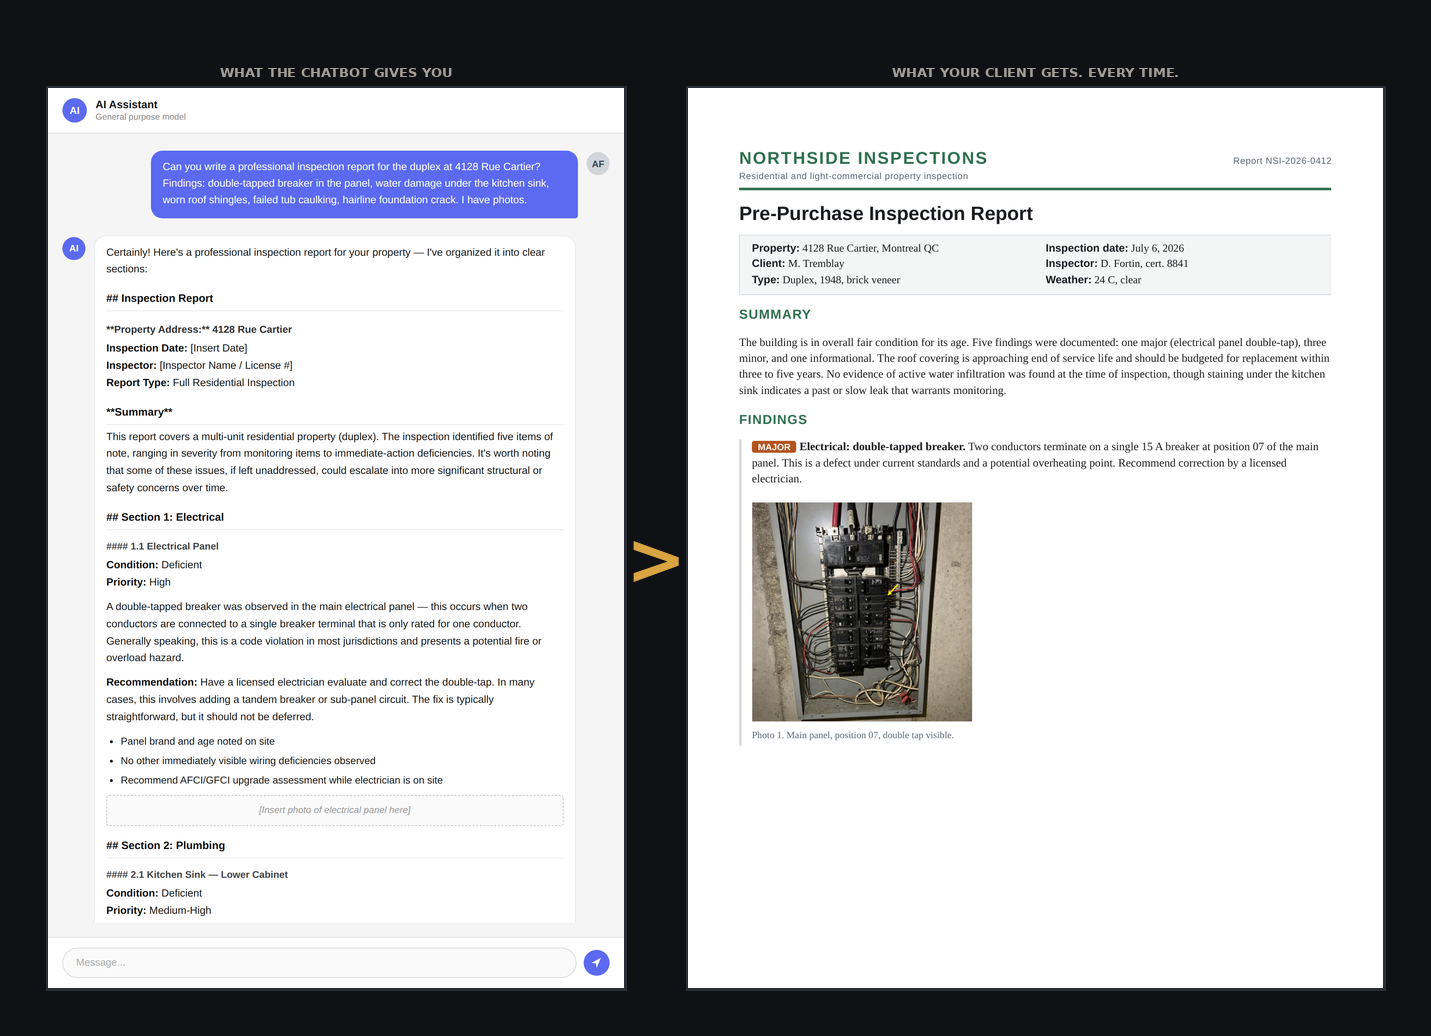Click the 'SUMMARY' heading in report
Viewport: 1431px width, 1036px height.
click(775, 314)
